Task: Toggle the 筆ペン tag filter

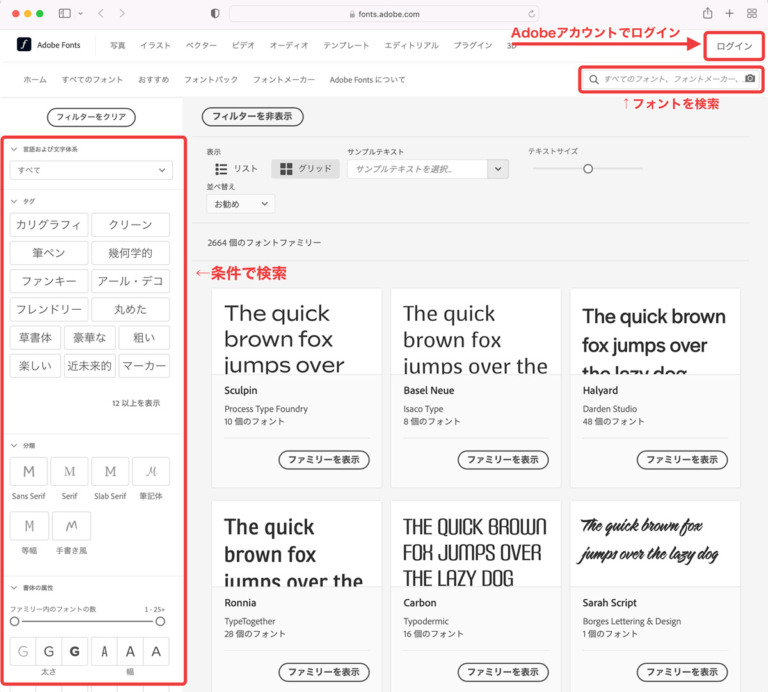Action: [x=49, y=253]
